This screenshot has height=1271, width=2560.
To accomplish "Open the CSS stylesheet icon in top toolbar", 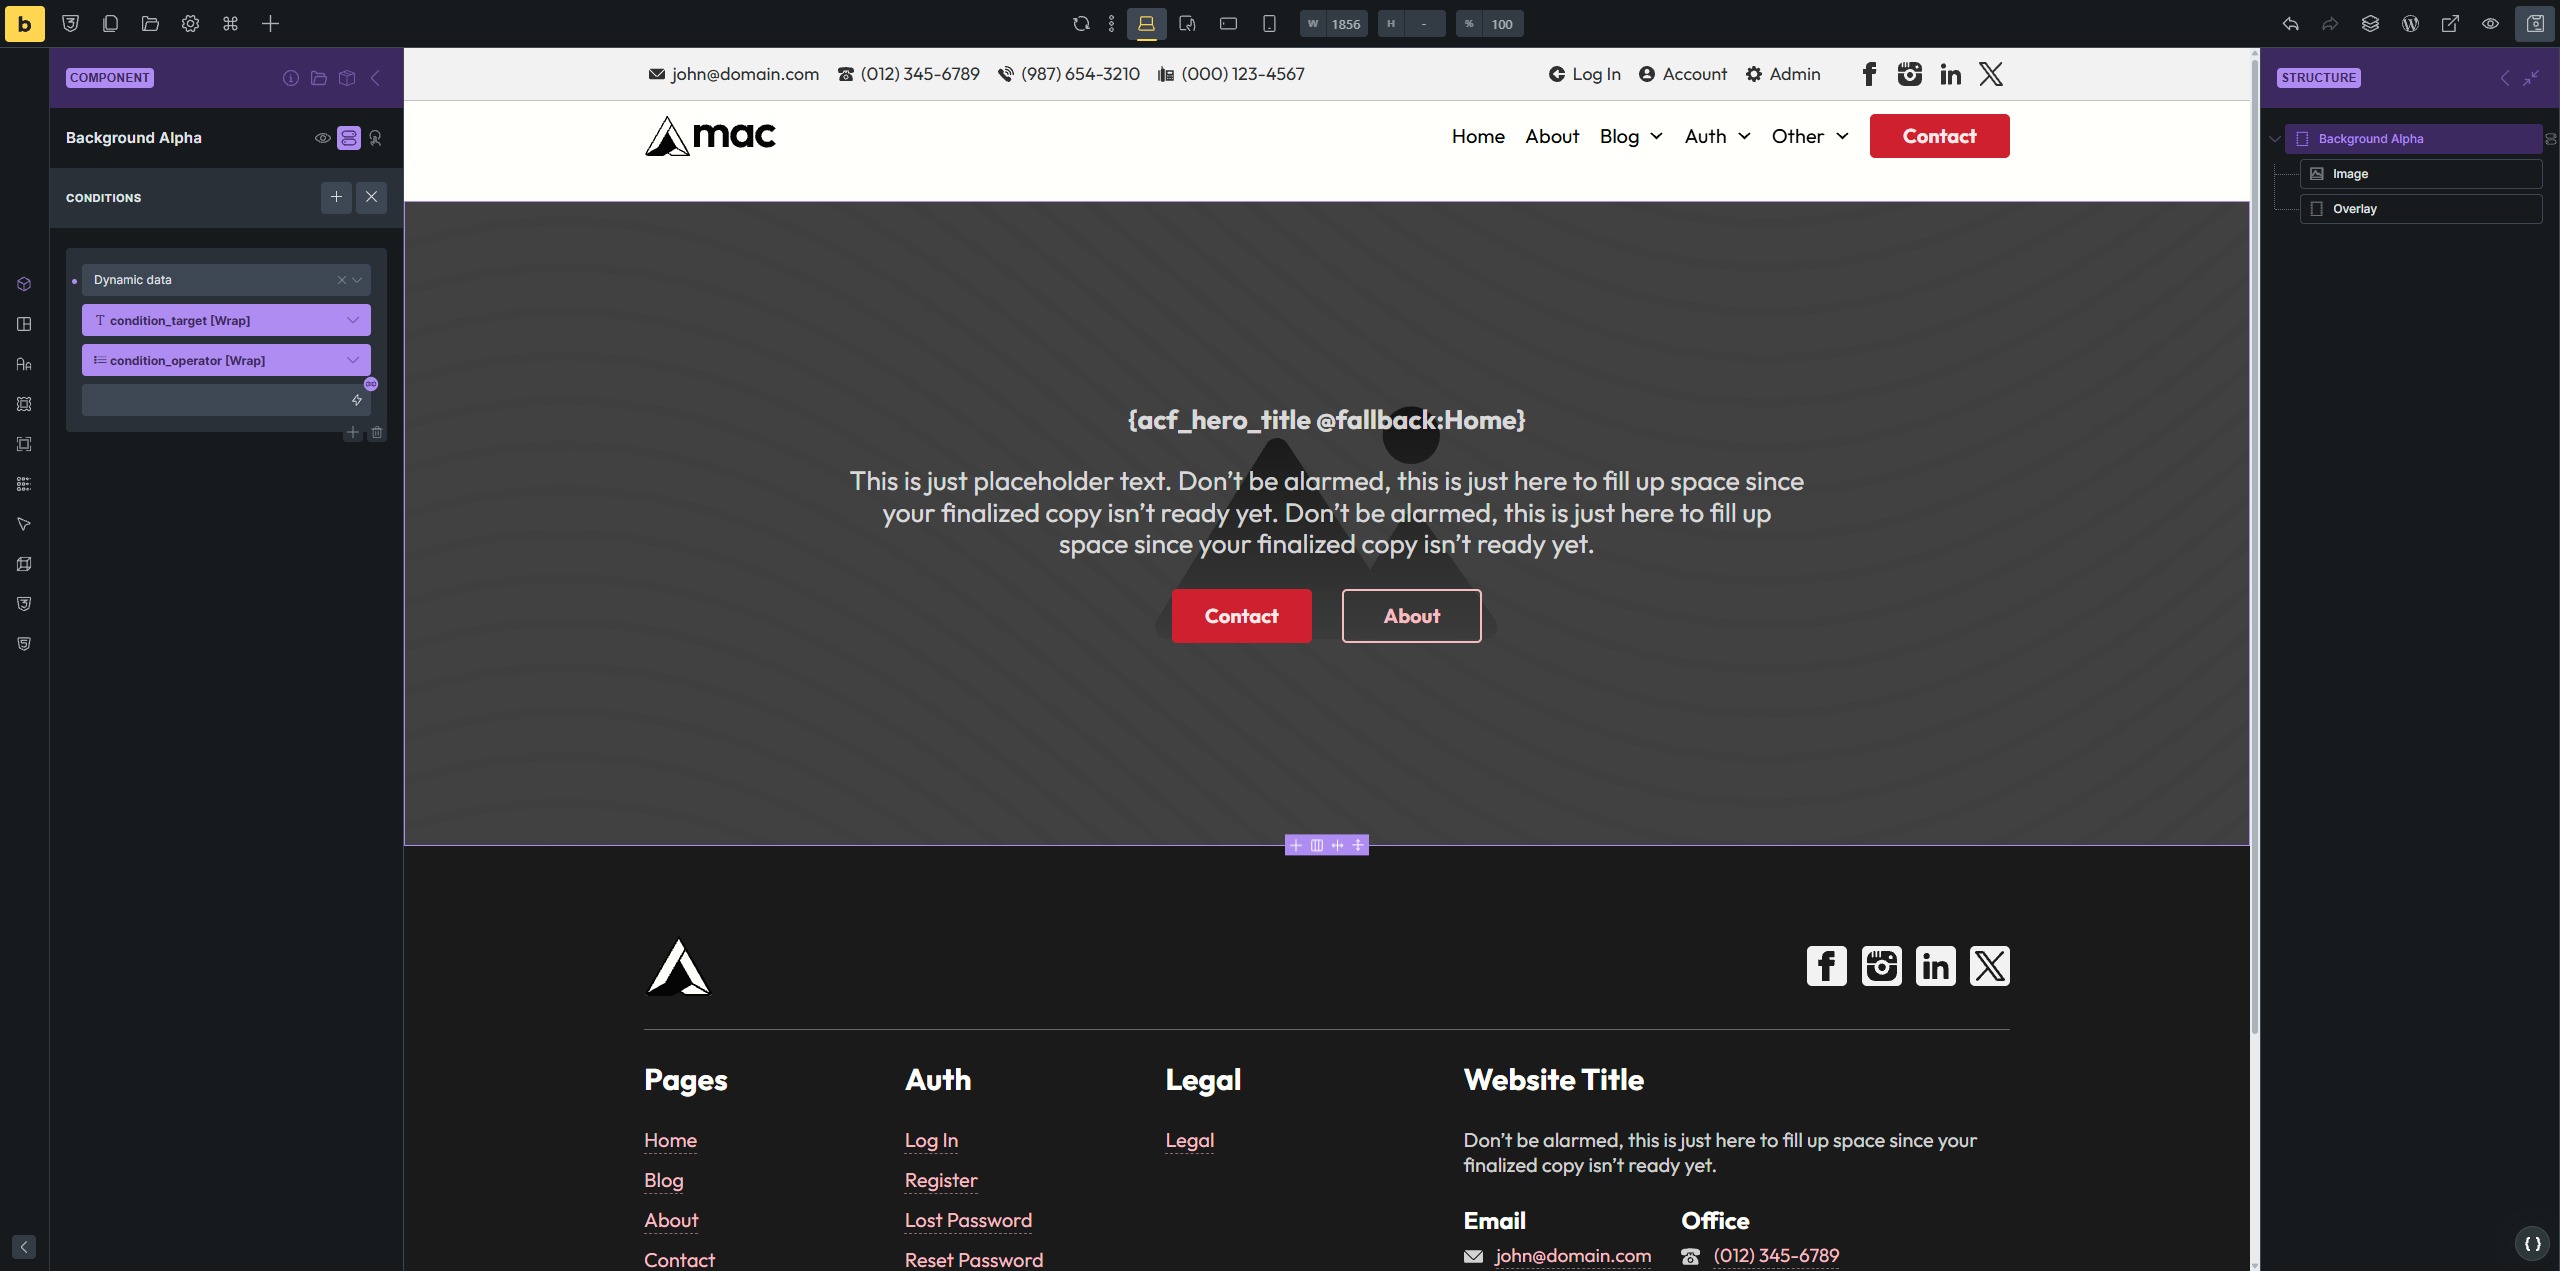I will click(70, 24).
